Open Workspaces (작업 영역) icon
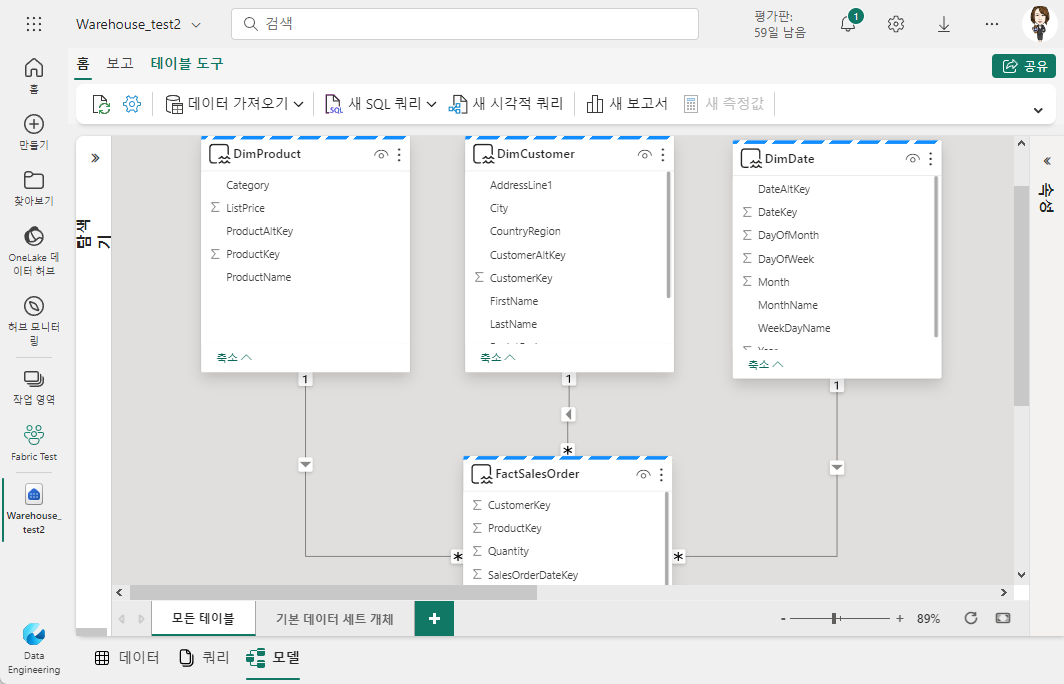Viewport: 1064px width, 684px height. (34, 387)
